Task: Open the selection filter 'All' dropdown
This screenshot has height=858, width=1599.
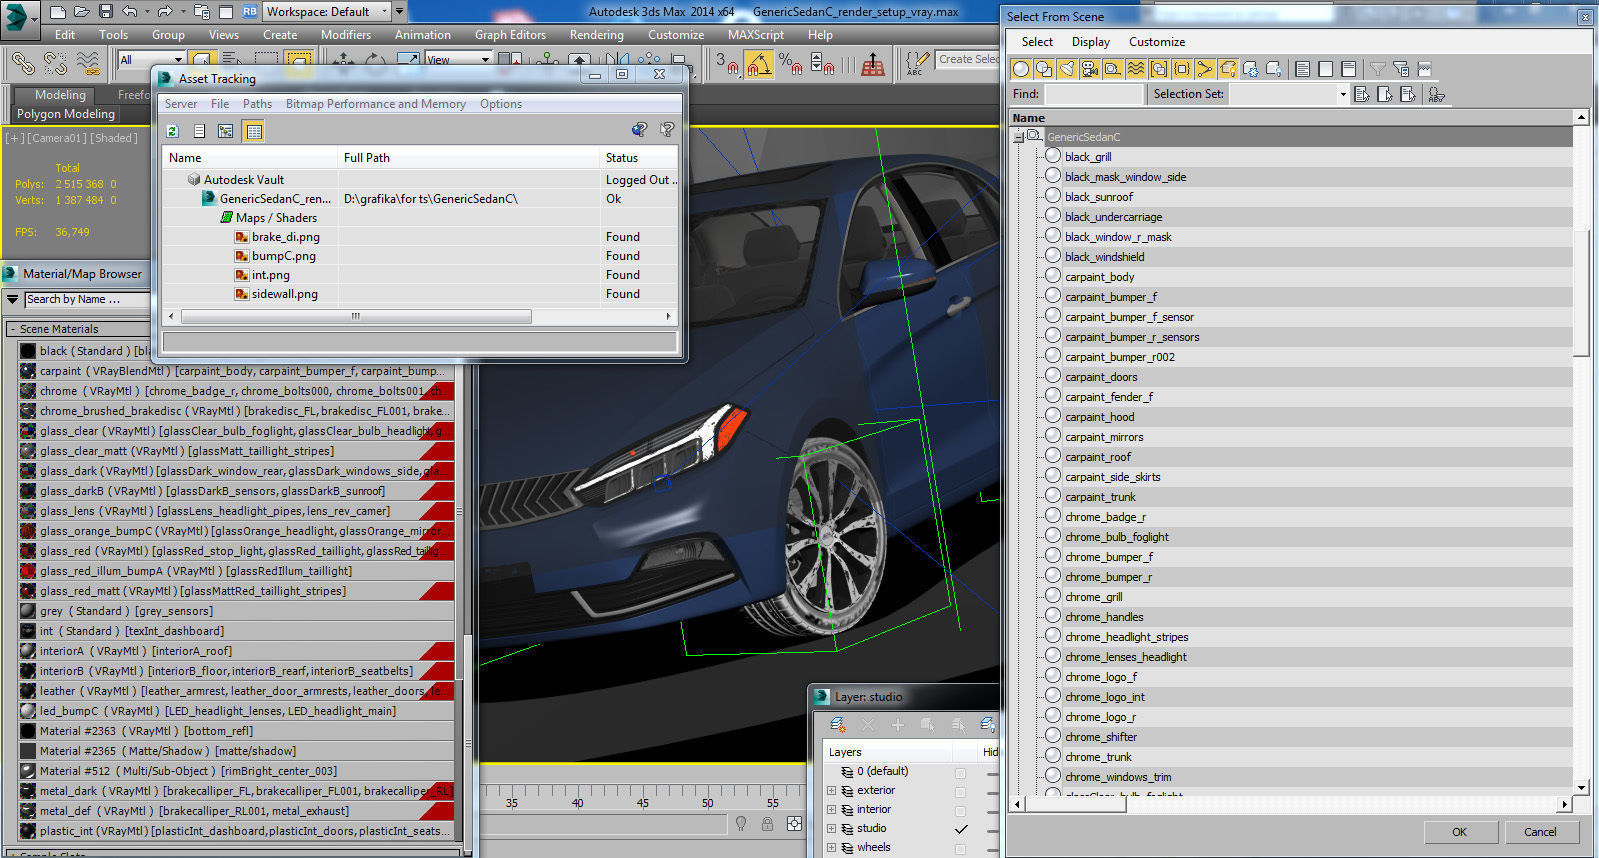Action: [x=178, y=60]
